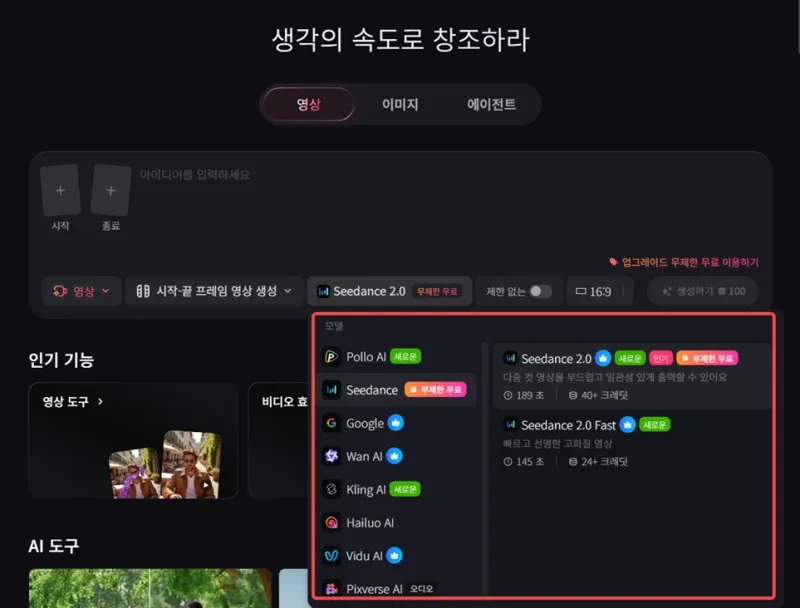Click the 189 초 clock icon
This screenshot has height=608, width=800.
pyautogui.click(x=508, y=395)
